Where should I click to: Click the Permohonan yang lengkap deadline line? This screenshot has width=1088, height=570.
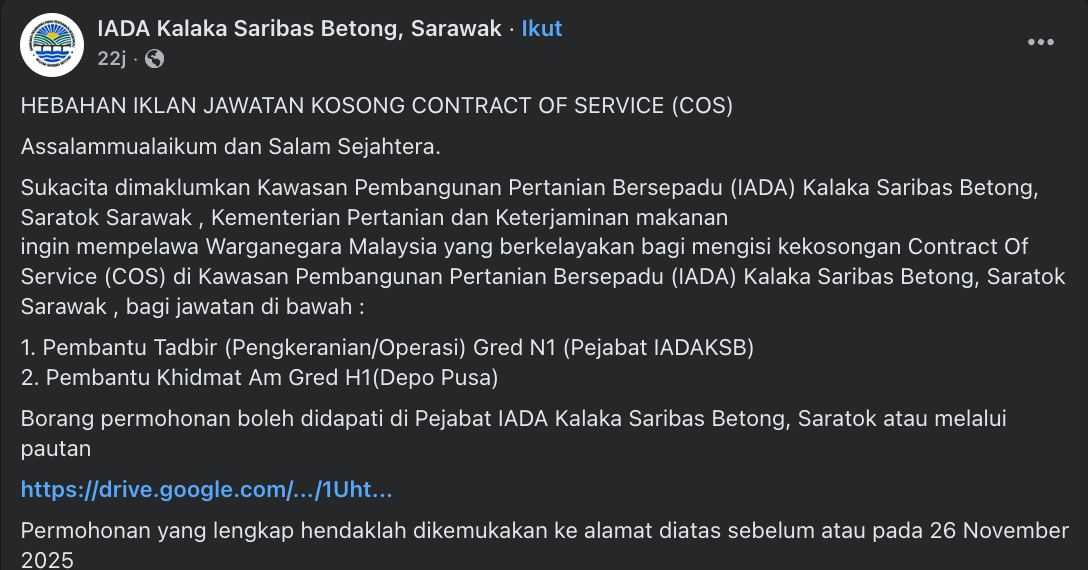click(545, 530)
